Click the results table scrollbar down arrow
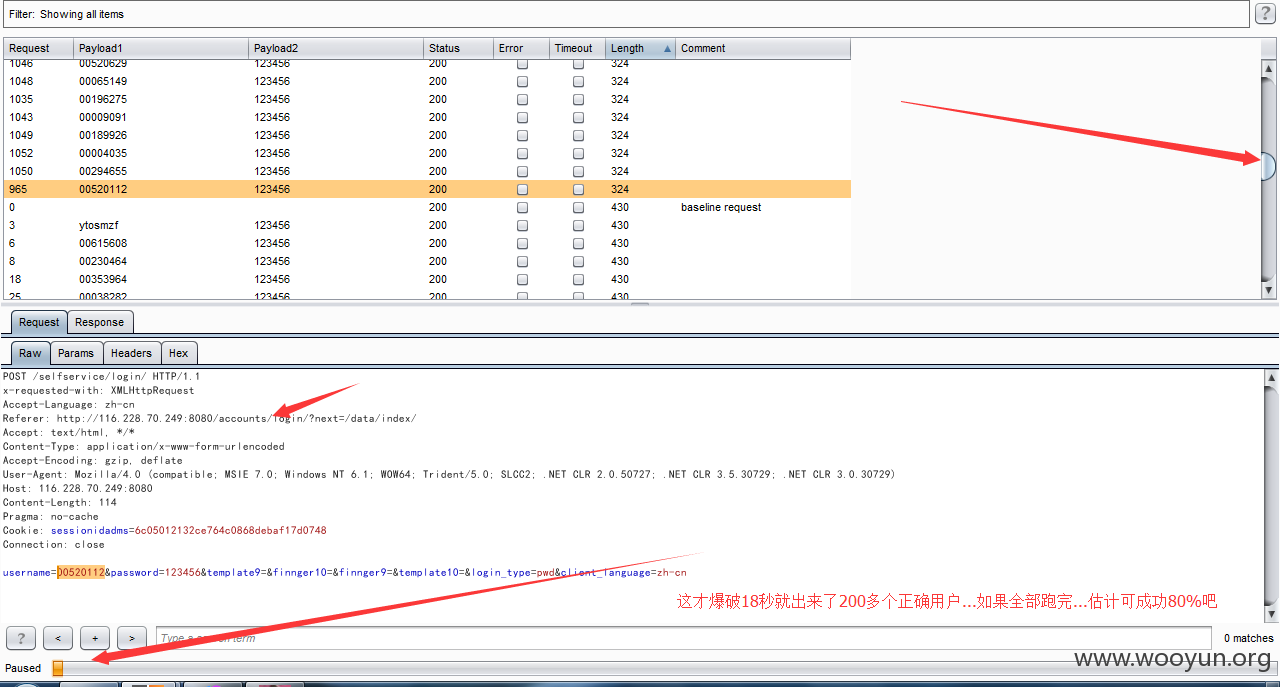This screenshot has width=1280, height=687. pos(1269,290)
